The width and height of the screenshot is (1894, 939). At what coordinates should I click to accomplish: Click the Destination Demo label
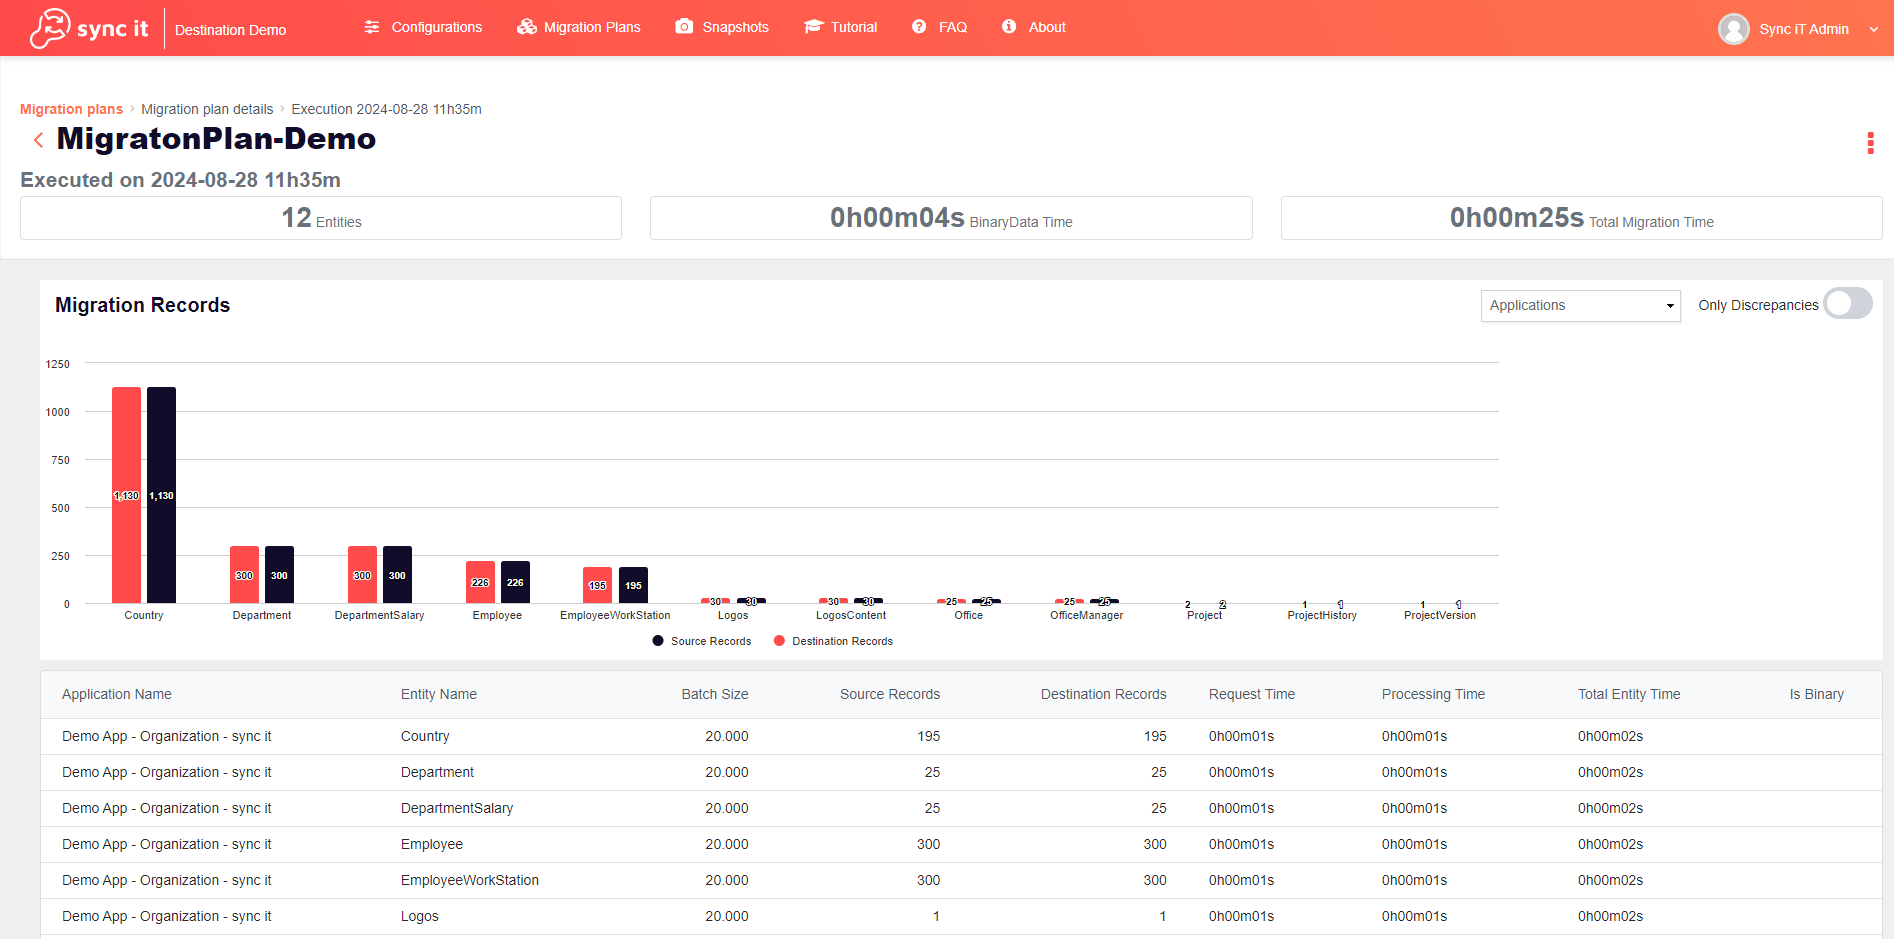231,30
